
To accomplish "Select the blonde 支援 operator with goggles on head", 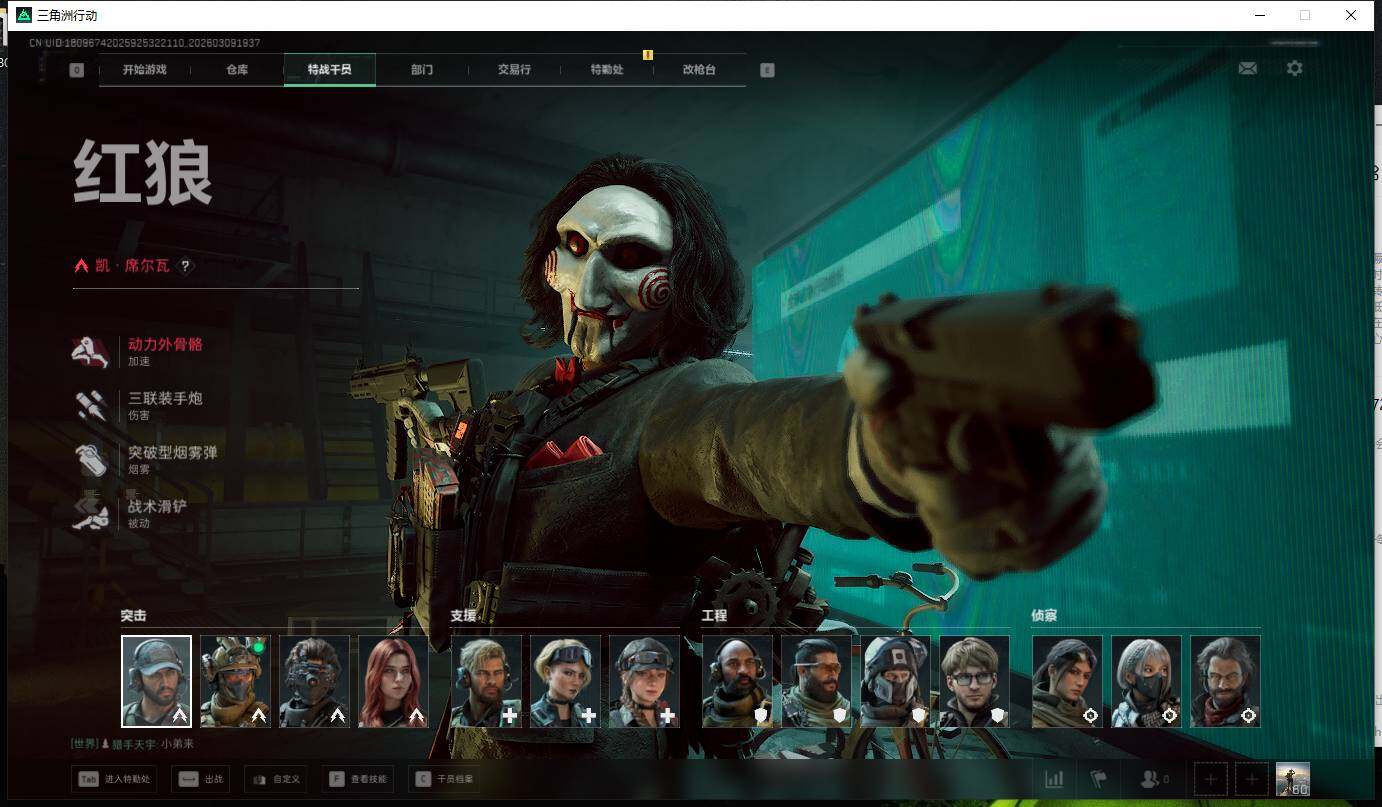I will coord(565,681).
